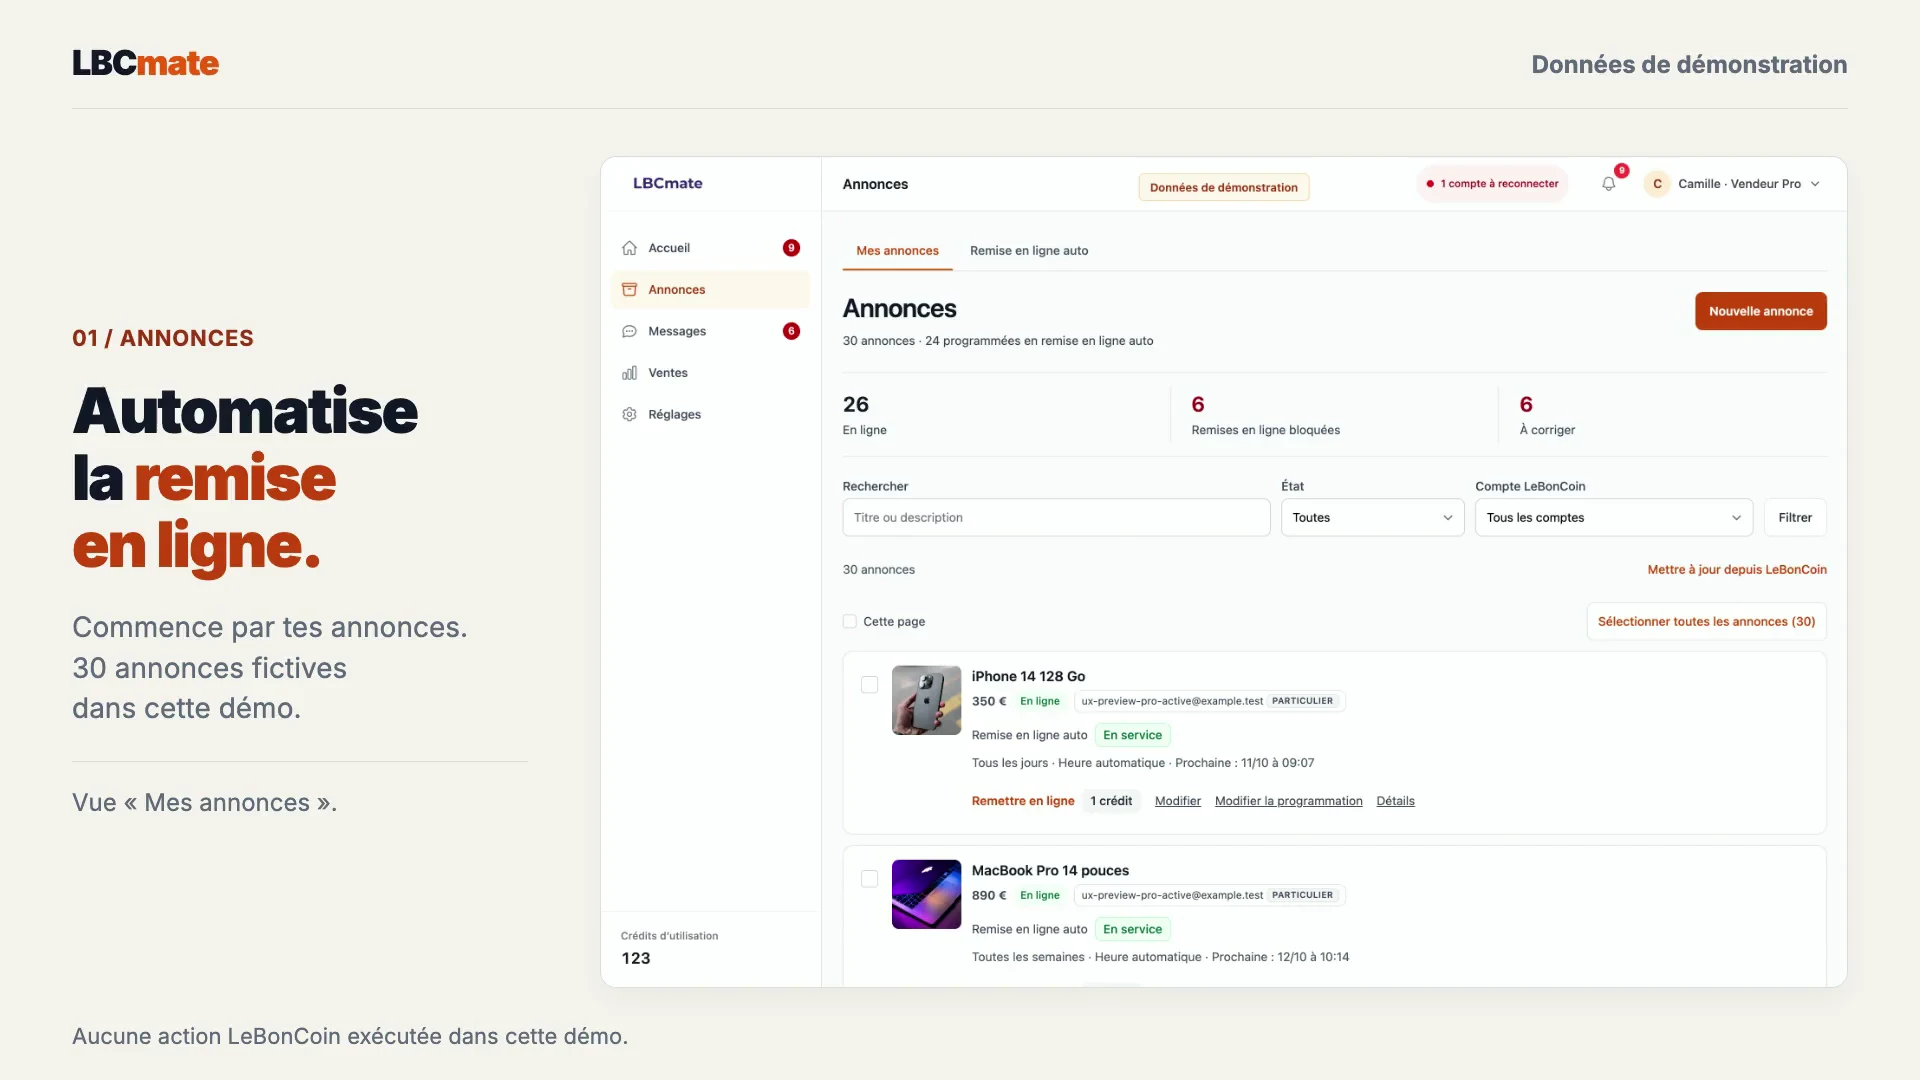The height and width of the screenshot is (1080, 1920).
Task: Open the iPhone 14 listing thumbnail
Action: coord(926,700)
